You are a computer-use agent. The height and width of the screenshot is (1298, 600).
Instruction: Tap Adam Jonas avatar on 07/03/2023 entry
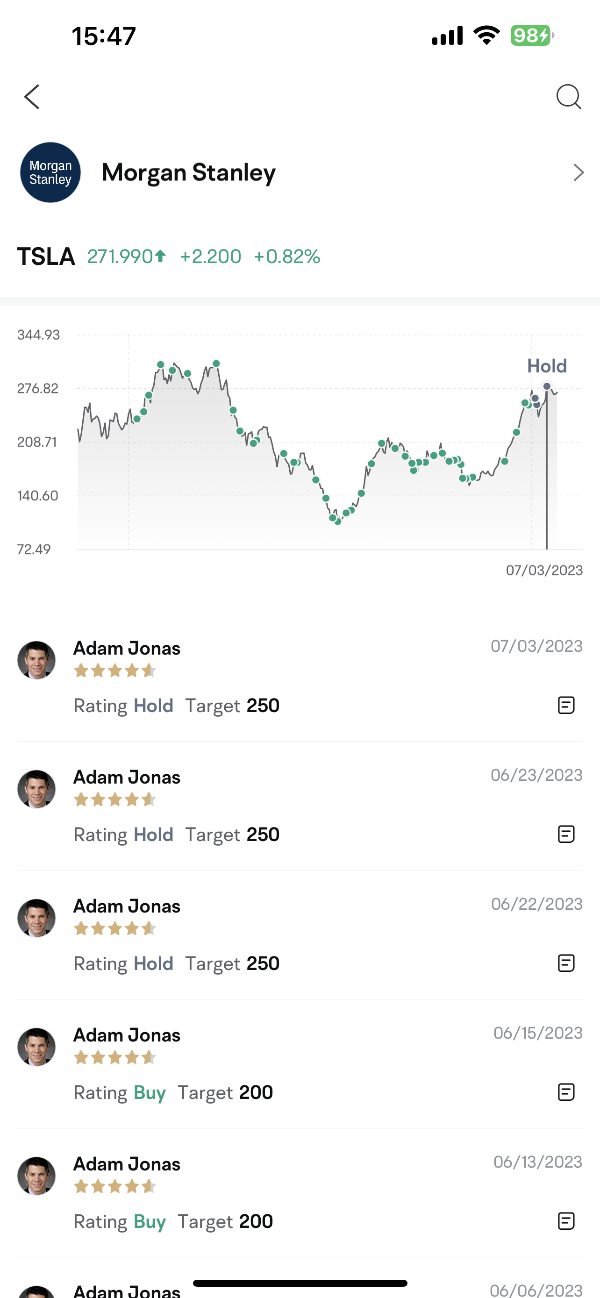click(x=36, y=660)
